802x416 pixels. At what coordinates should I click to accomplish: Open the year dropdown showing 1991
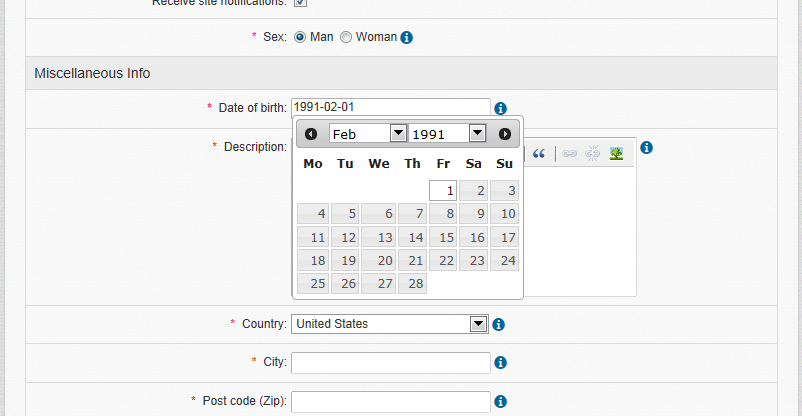click(447, 133)
